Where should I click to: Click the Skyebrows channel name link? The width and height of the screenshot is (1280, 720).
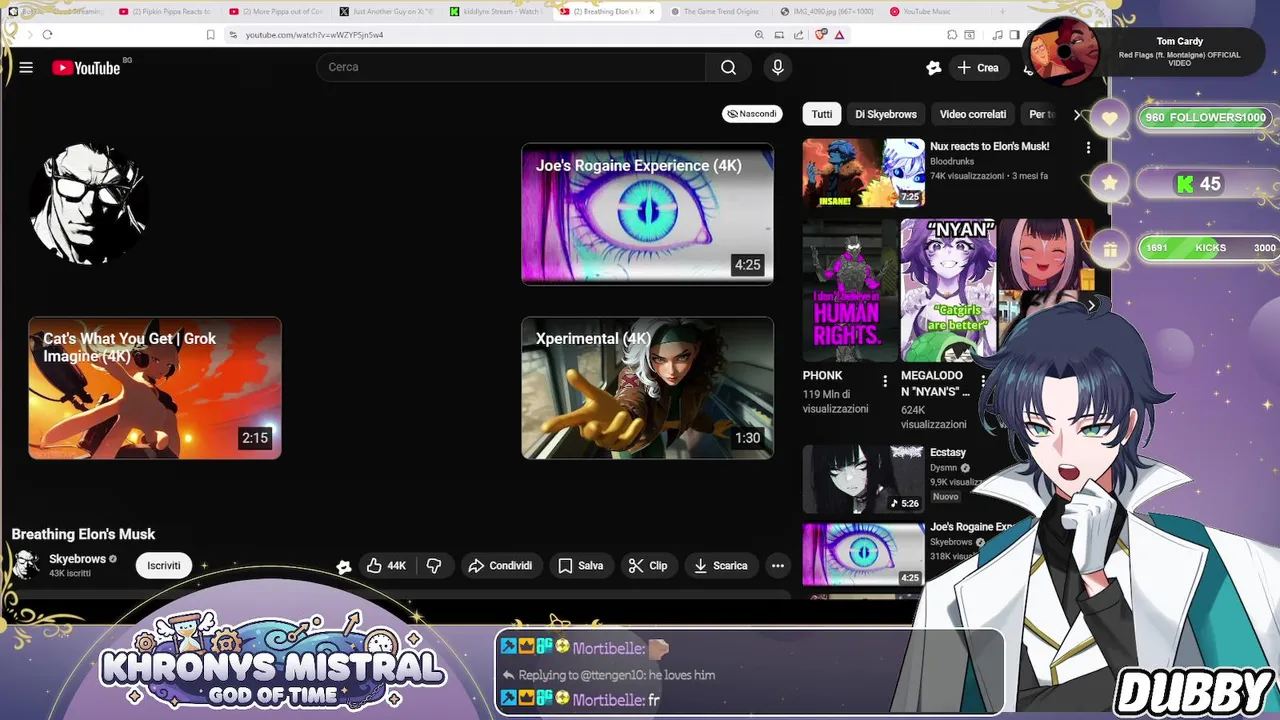pos(77,559)
